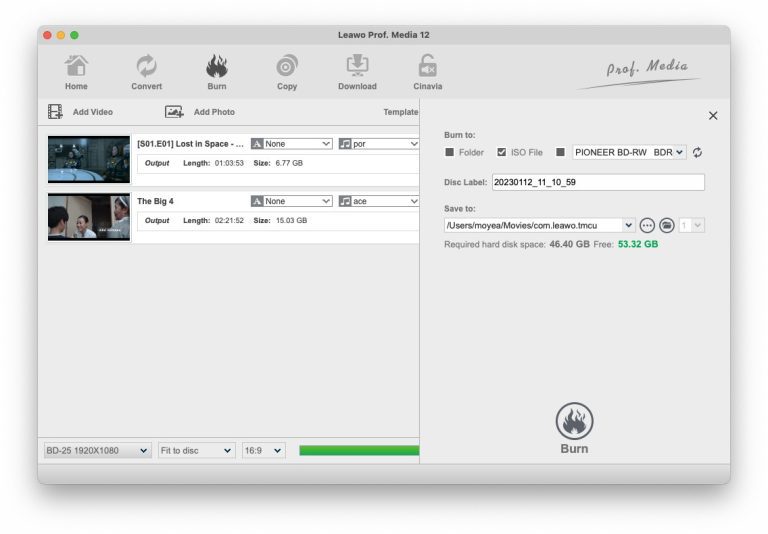The image size is (768, 534).
Task: Enable the Folder checkbox
Action: point(450,152)
